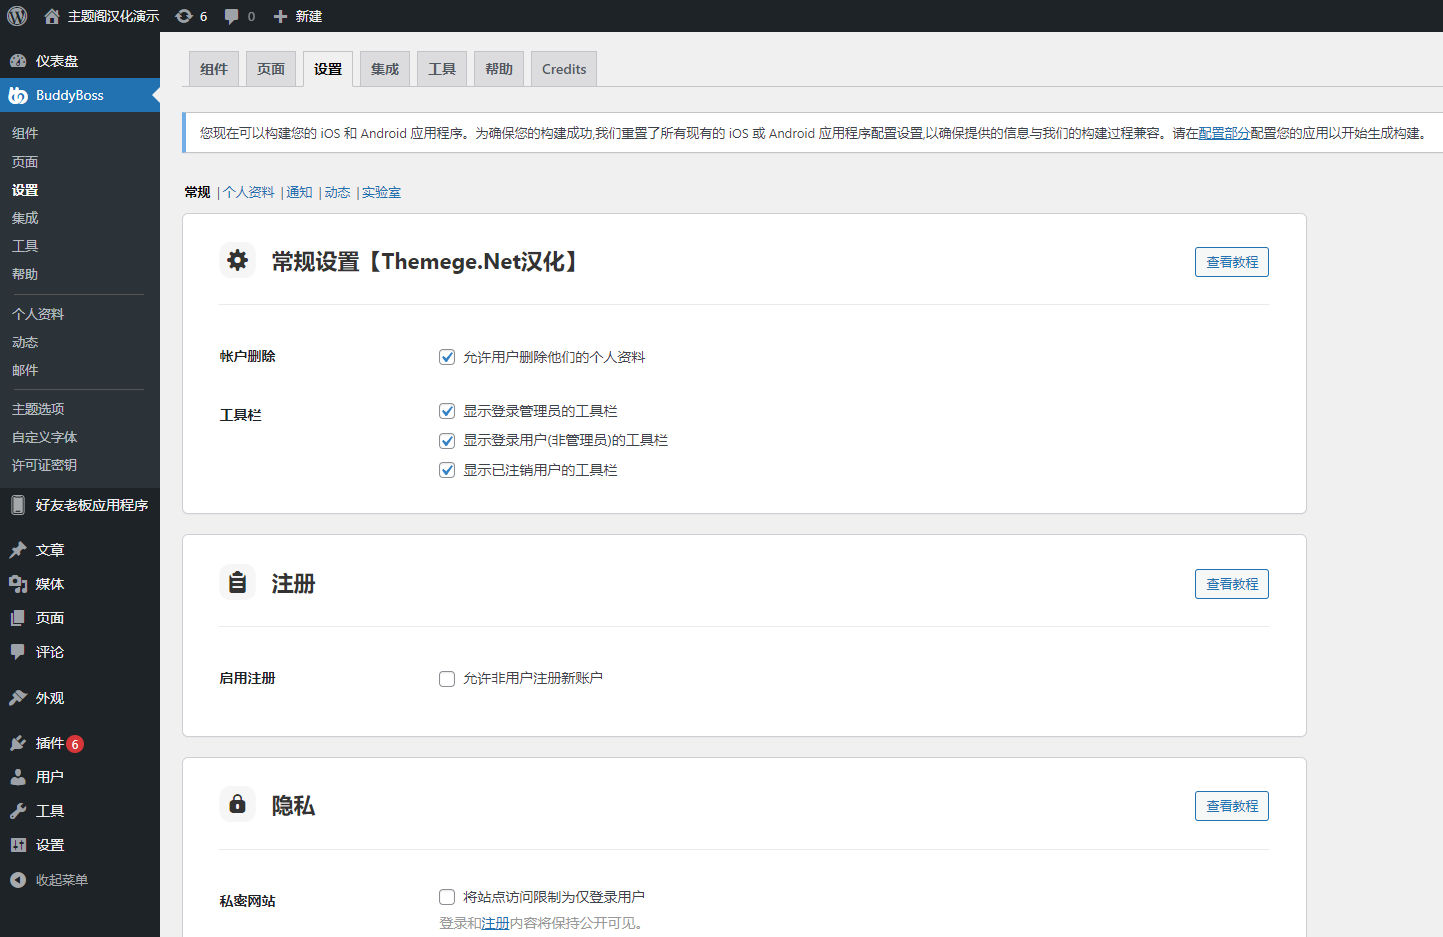This screenshot has width=1443, height=937.
Task: Open 工具 in BuddyBoss submenu
Action: [25, 246]
